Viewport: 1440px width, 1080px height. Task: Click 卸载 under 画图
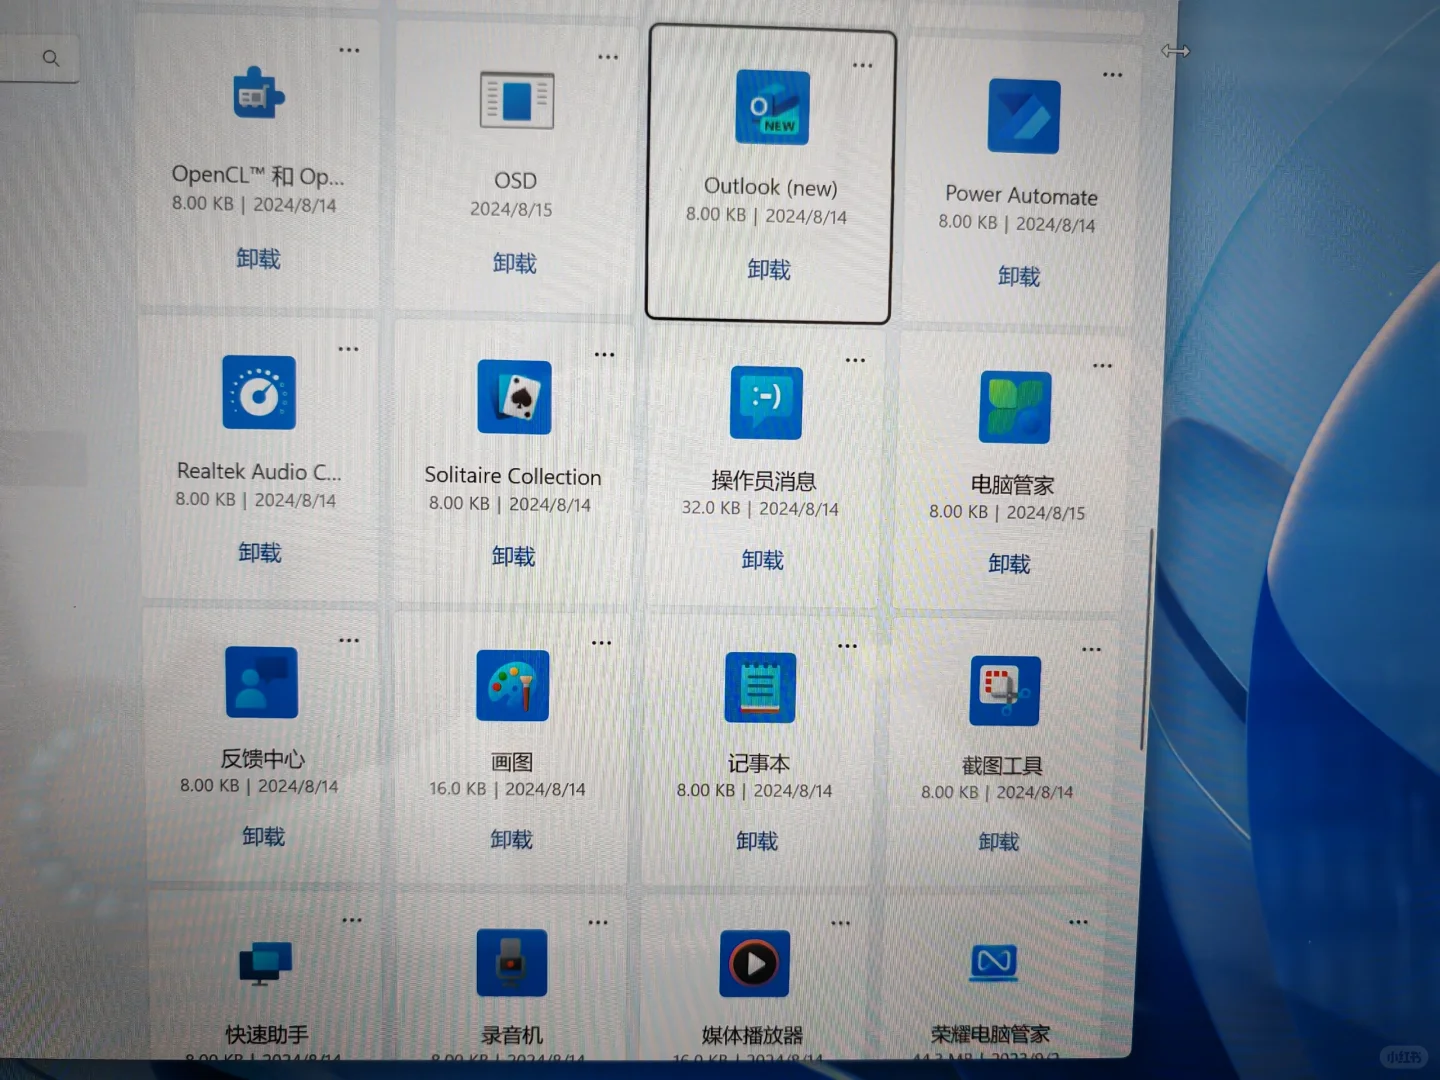[x=512, y=839]
